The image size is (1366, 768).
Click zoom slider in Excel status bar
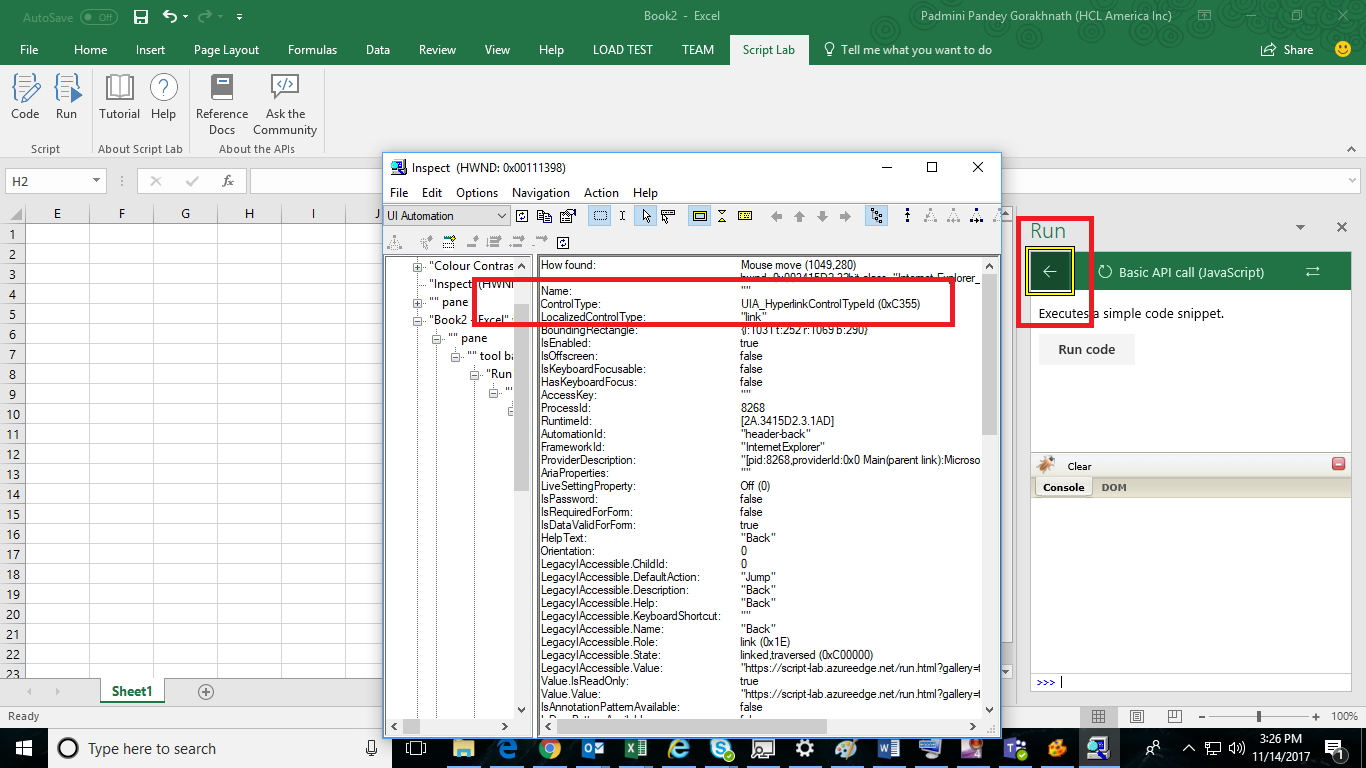(1258, 716)
